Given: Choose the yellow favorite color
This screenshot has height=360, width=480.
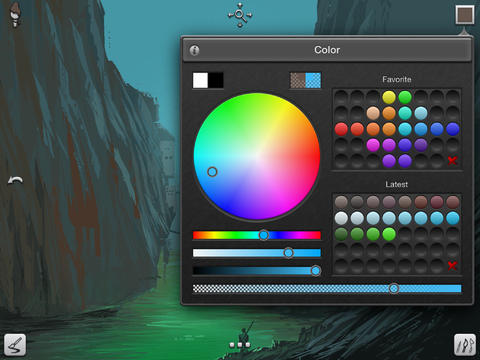Looking at the screenshot, I should tap(389, 97).
